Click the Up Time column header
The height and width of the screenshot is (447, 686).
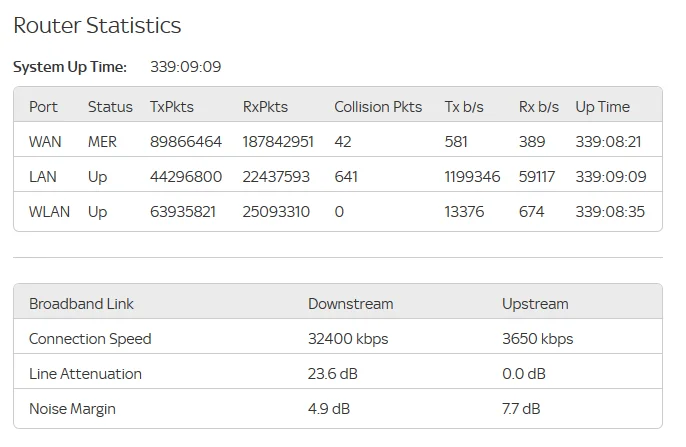pyautogui.click(x=602, y=107)
